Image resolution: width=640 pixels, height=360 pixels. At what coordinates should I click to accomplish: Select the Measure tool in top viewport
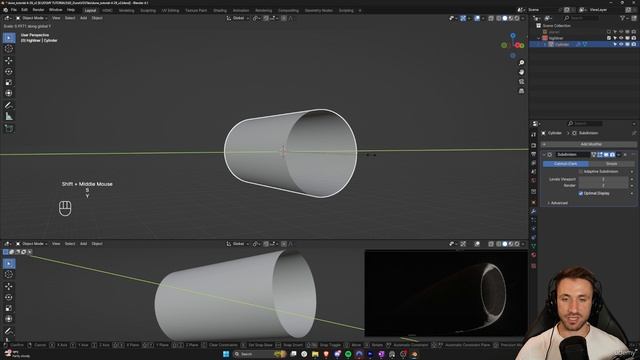click(x=9, y=117)
